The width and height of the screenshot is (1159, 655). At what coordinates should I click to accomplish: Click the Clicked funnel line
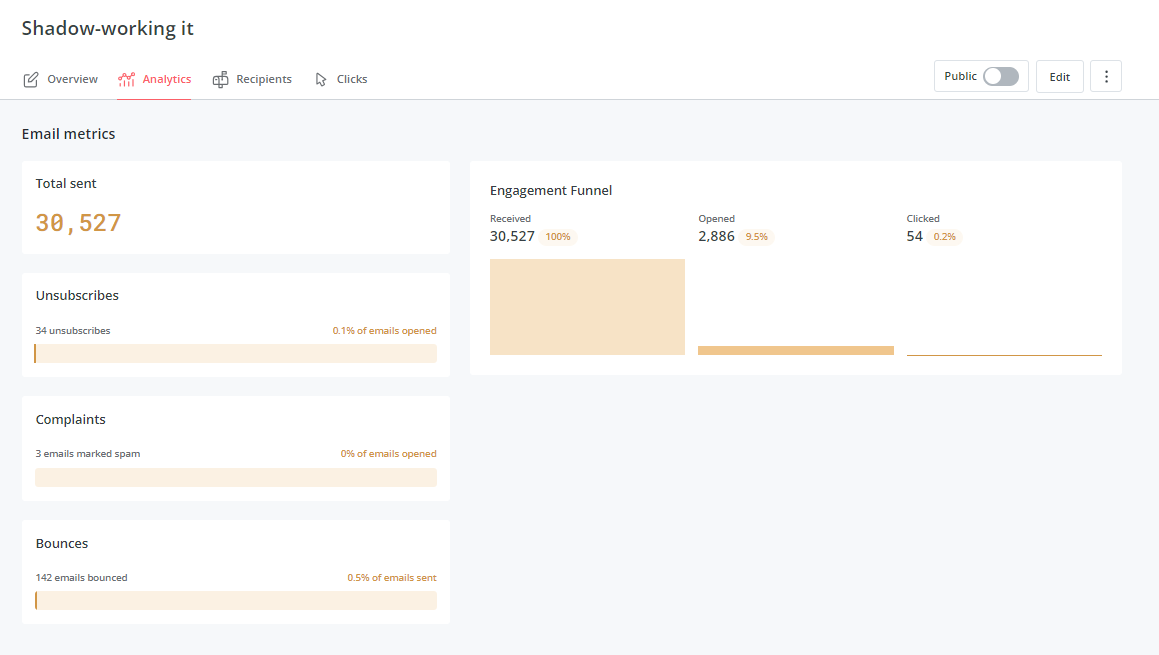pos(1003,352)
